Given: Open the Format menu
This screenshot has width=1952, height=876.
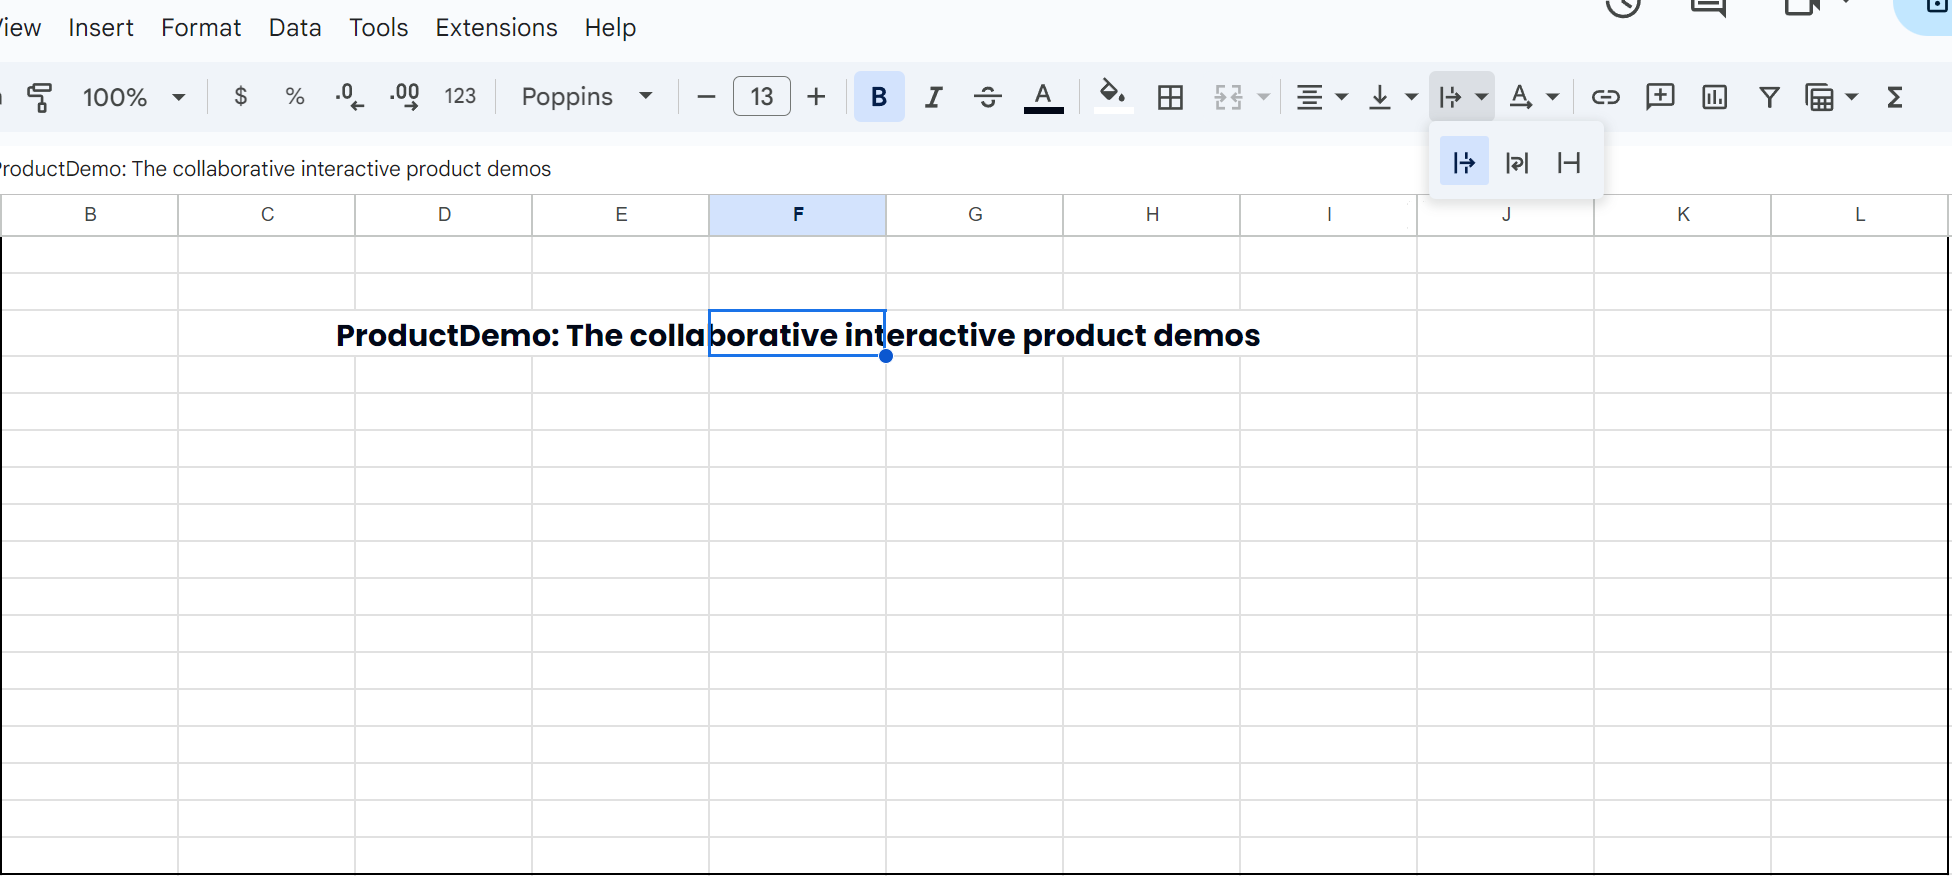Looking at the screenshot, I should (201, 28).
